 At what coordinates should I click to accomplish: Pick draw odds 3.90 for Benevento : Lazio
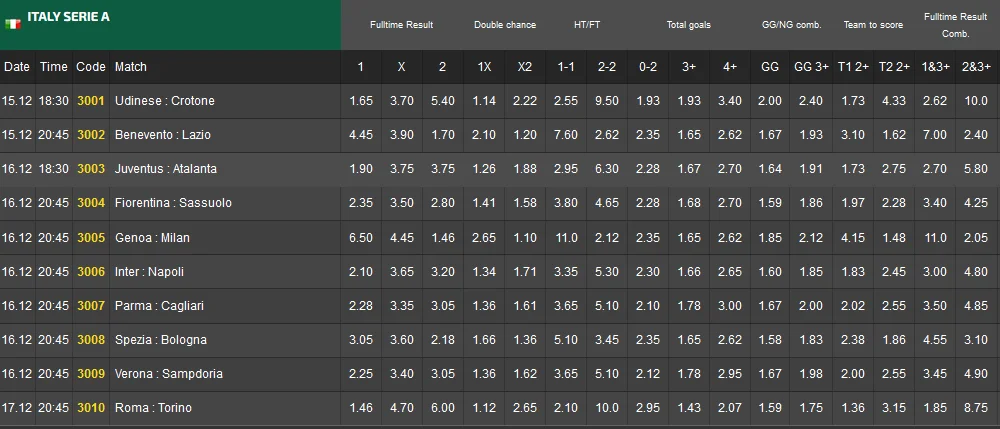point(401,135)
